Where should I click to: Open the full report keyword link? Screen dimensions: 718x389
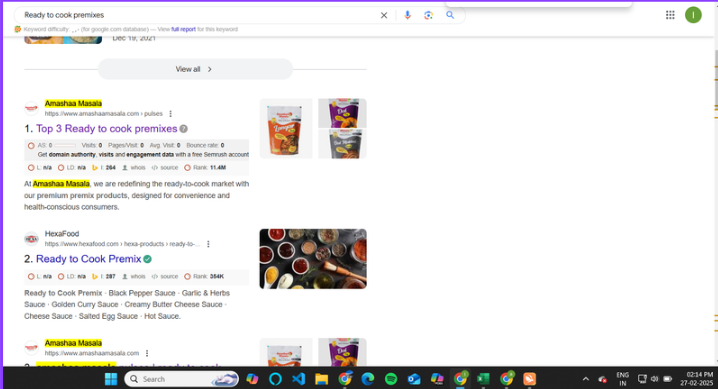183,29
